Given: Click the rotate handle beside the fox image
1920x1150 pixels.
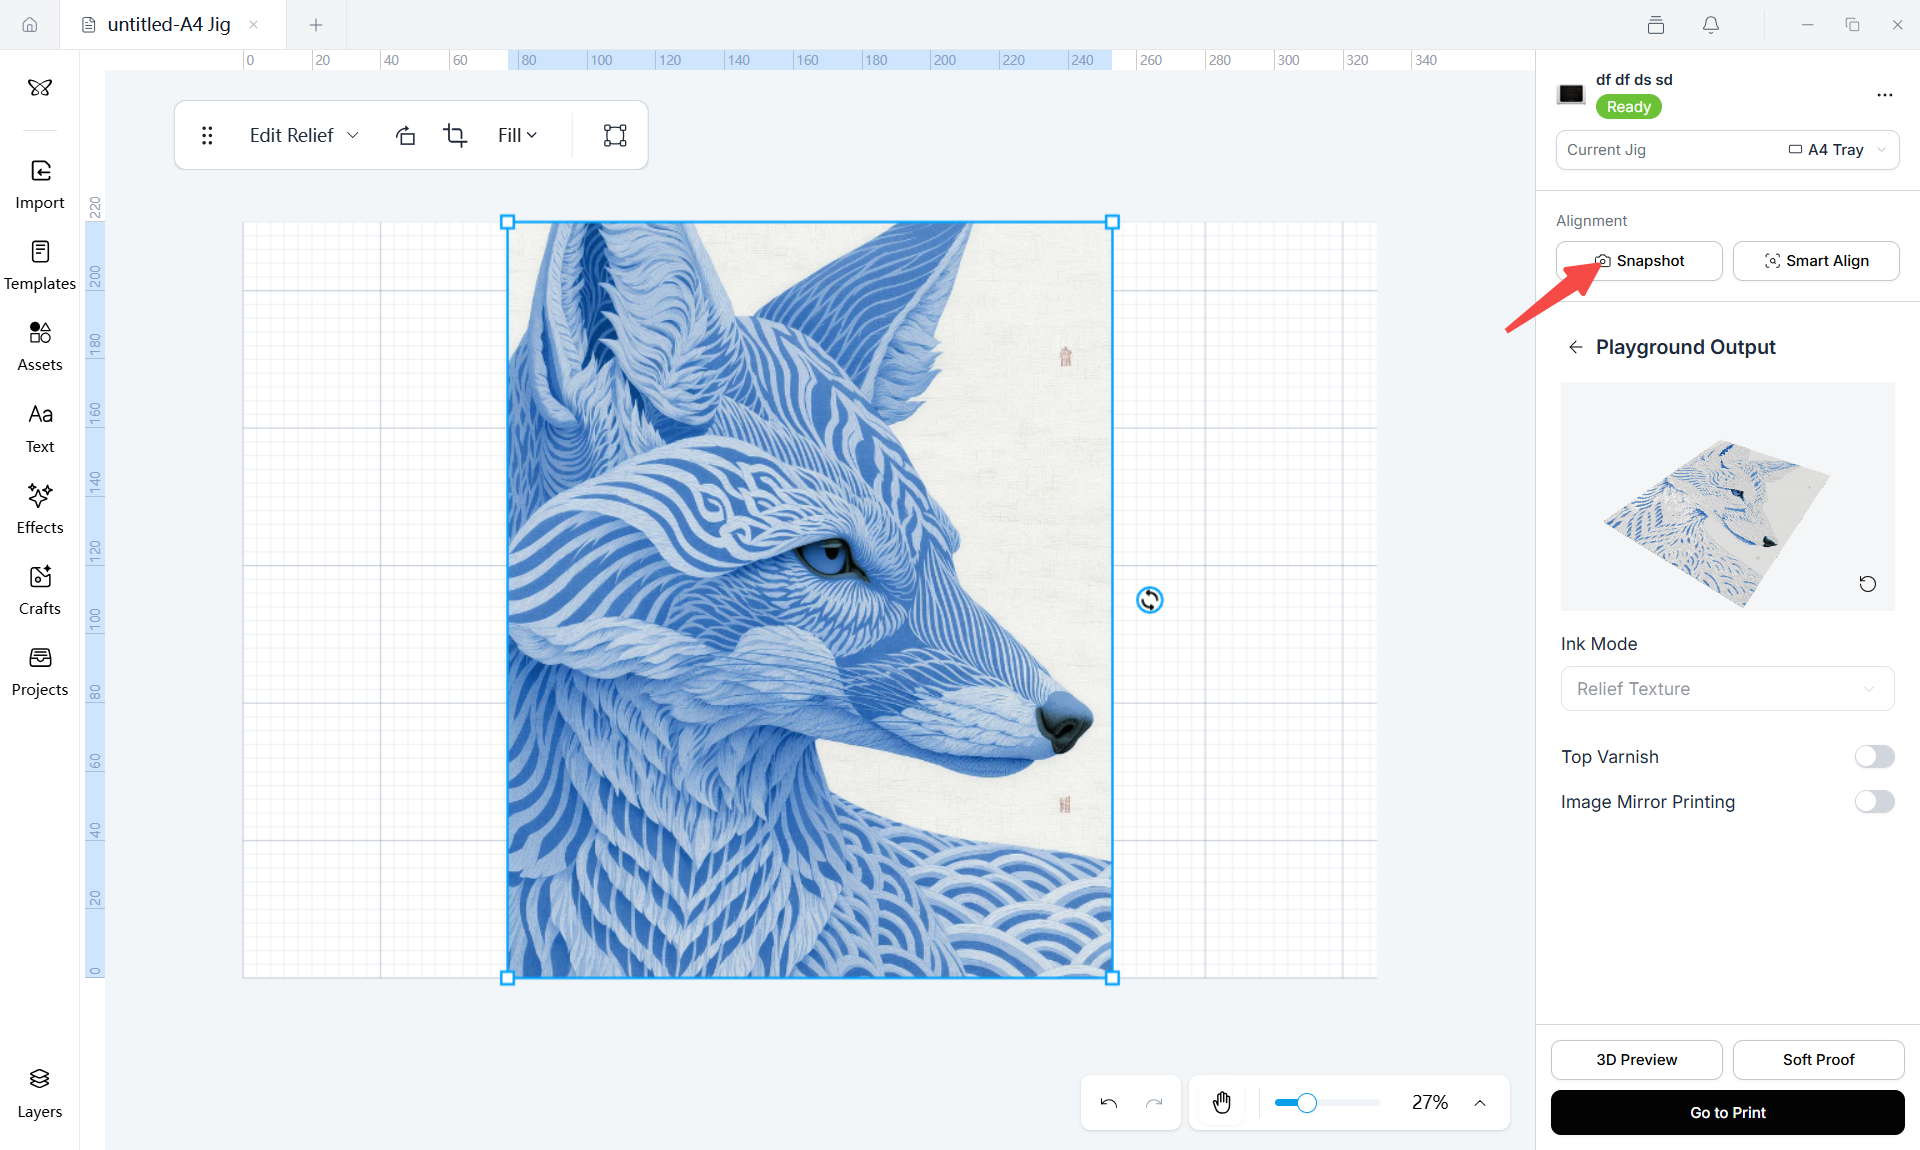Looking at the screenshot, I should point(1150,600).
